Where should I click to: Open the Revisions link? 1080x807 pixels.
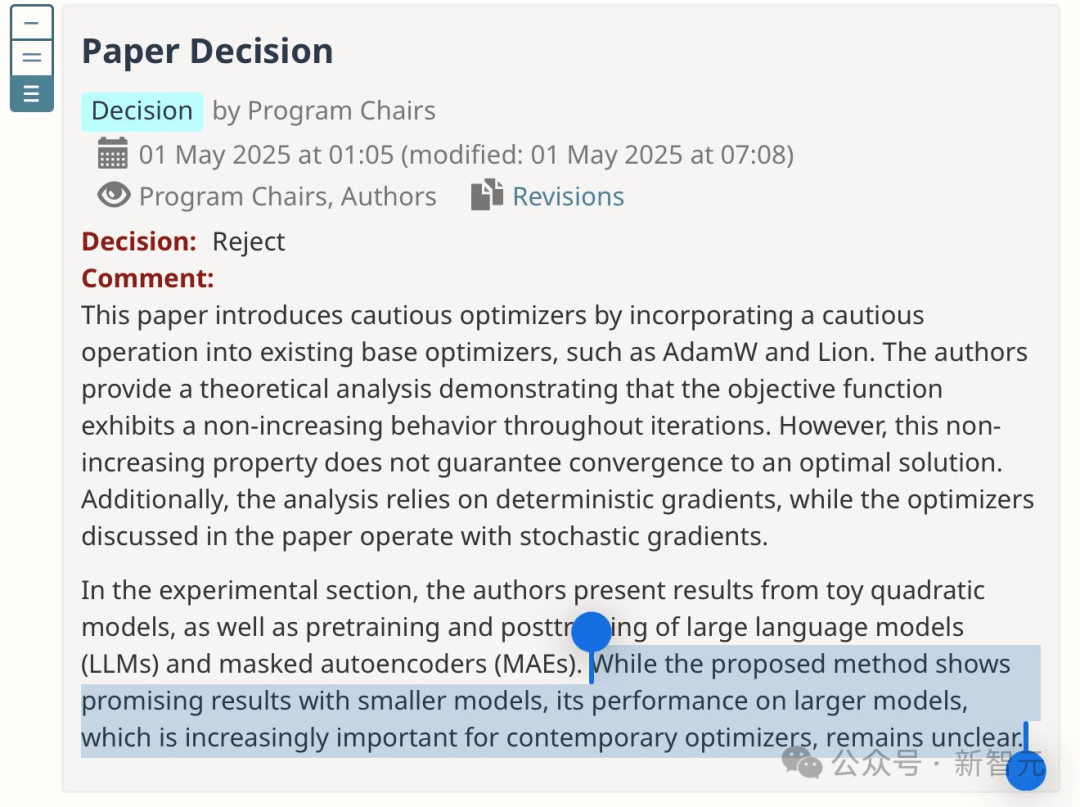pyautogui.click(x=568, y=197)
